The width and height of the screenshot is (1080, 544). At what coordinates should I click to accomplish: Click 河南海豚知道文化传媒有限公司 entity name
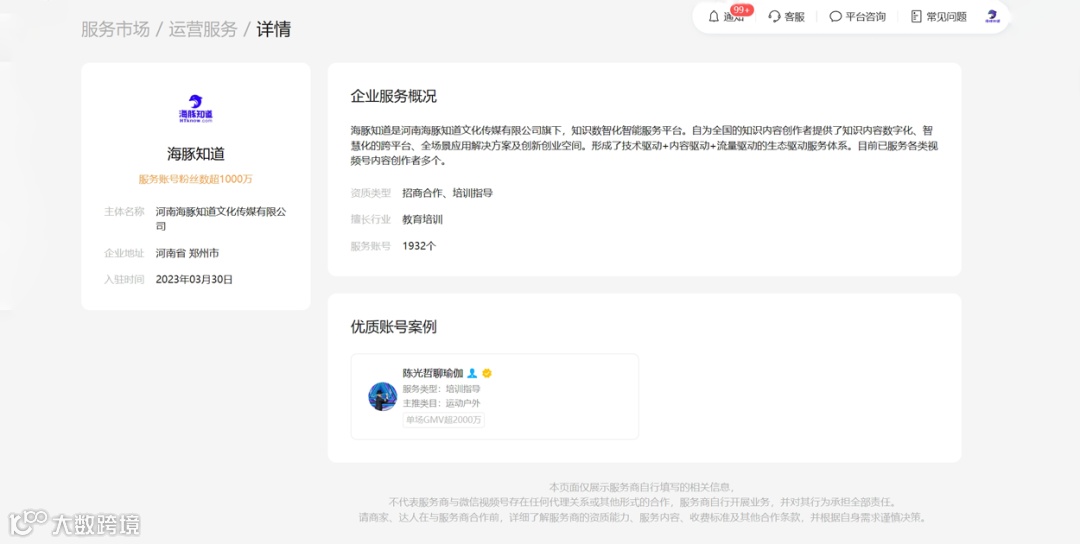[221, 219]
